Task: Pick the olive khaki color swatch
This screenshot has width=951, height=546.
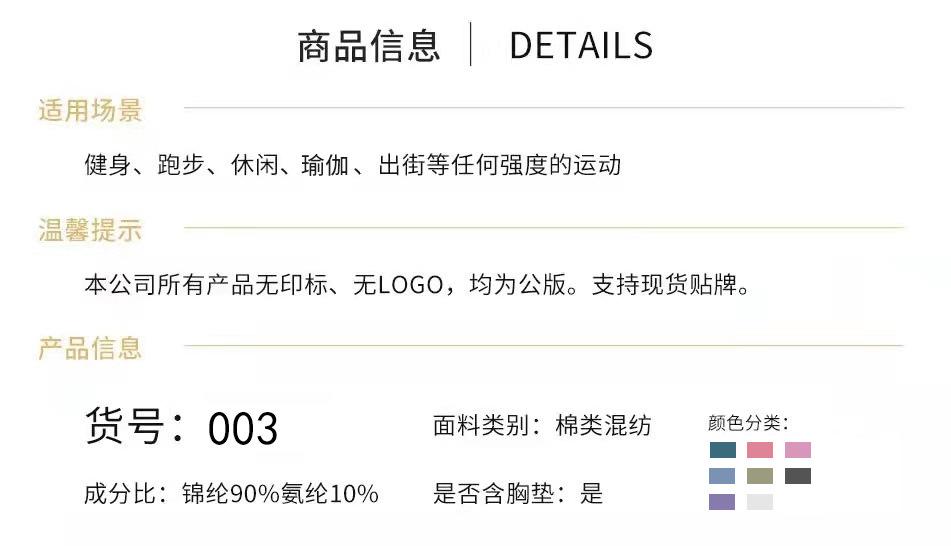Action: (x=760, y=476)
